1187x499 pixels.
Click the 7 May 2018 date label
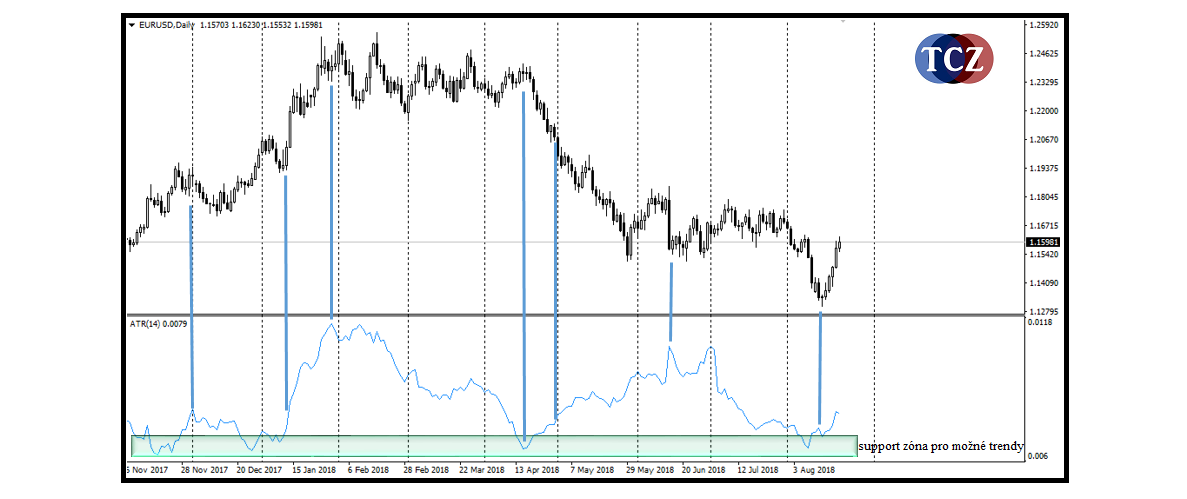[592, 467]
